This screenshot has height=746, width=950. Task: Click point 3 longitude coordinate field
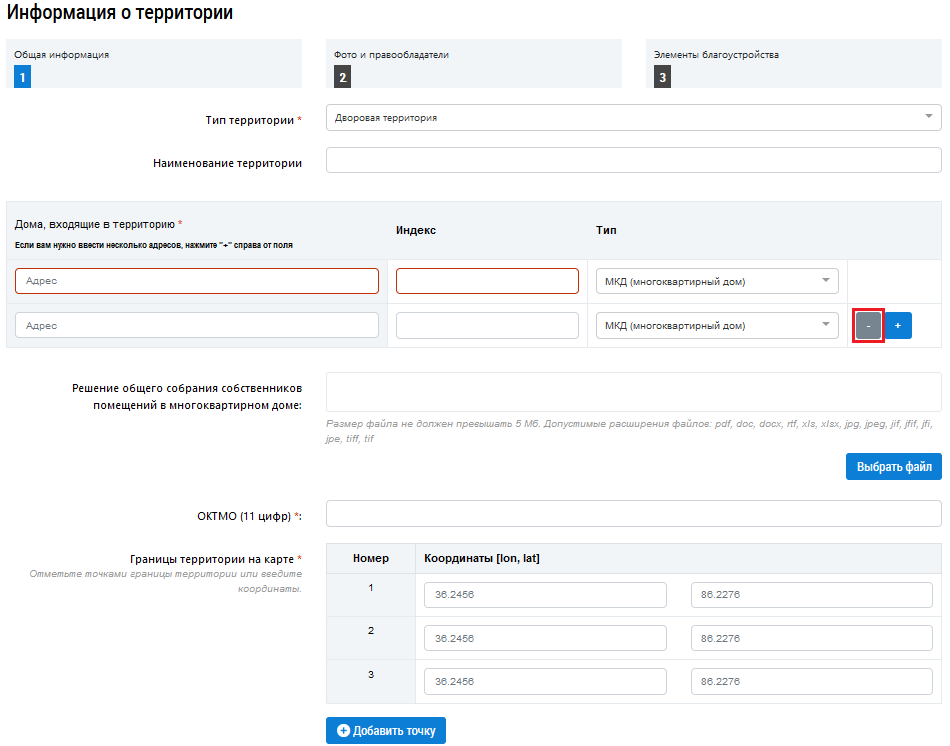pyautogui.click(x=545, y=682)
